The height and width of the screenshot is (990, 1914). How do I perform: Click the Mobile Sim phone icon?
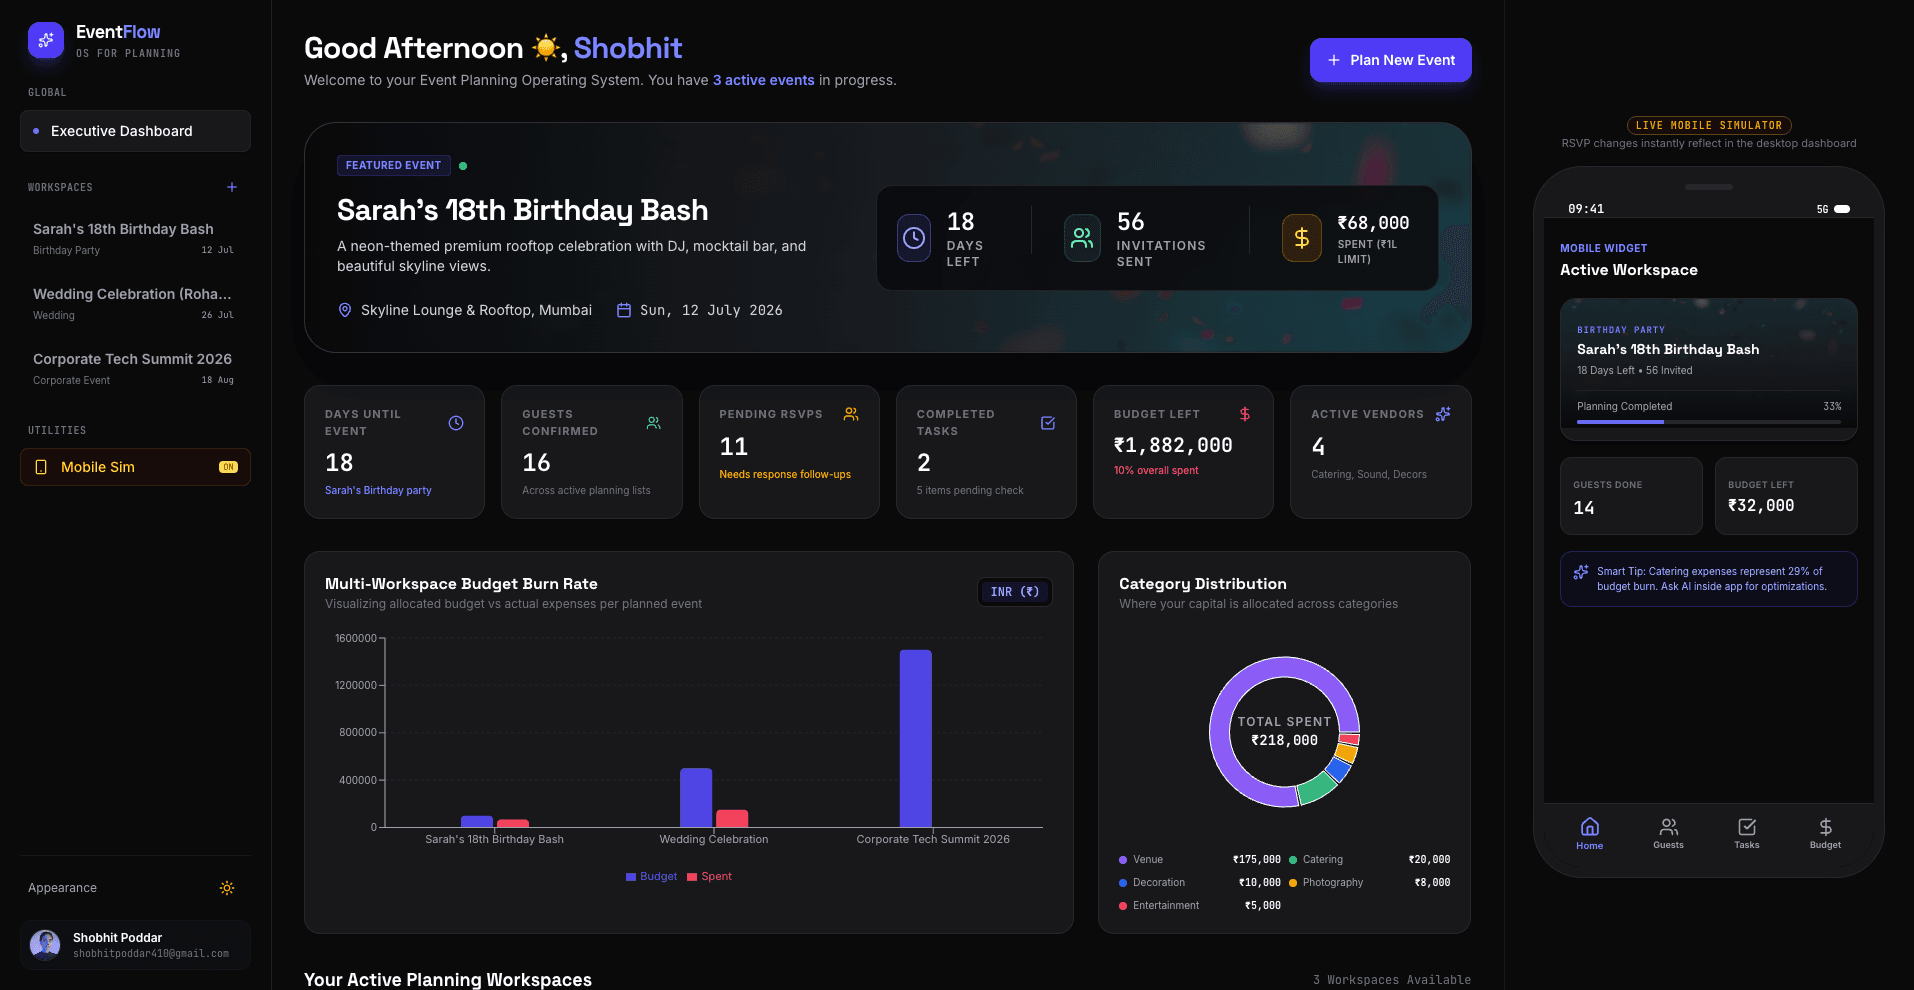pyautogui.click(x=41, y=467)
